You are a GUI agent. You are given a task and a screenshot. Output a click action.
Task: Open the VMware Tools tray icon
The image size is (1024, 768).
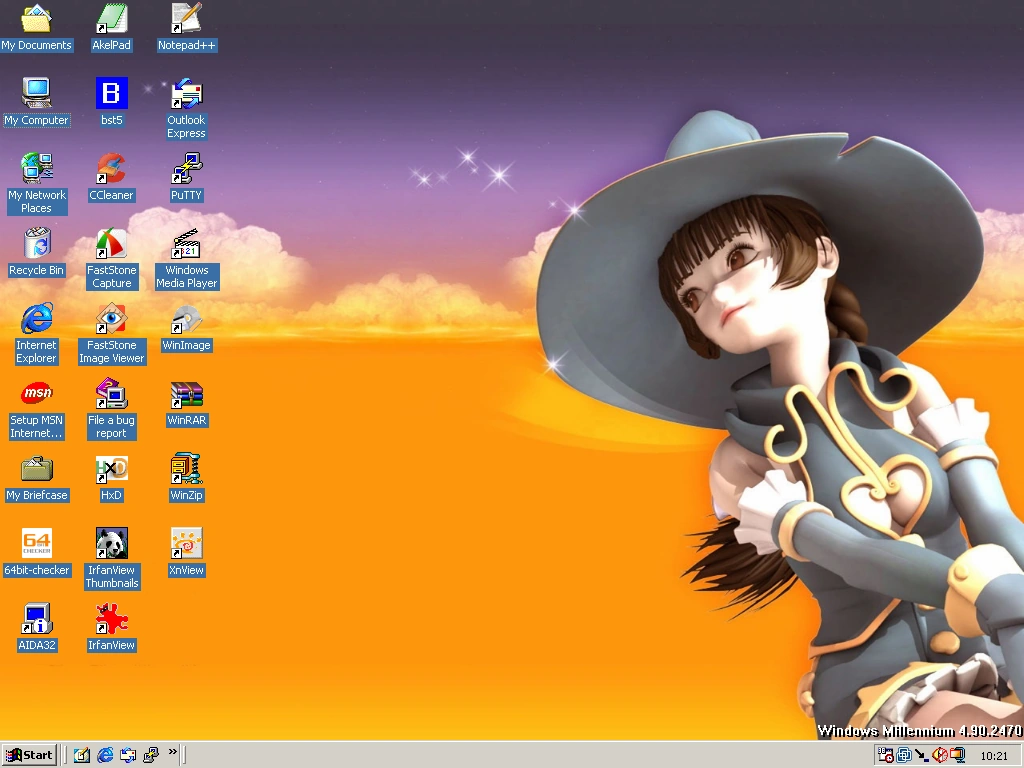pos(904,756)
